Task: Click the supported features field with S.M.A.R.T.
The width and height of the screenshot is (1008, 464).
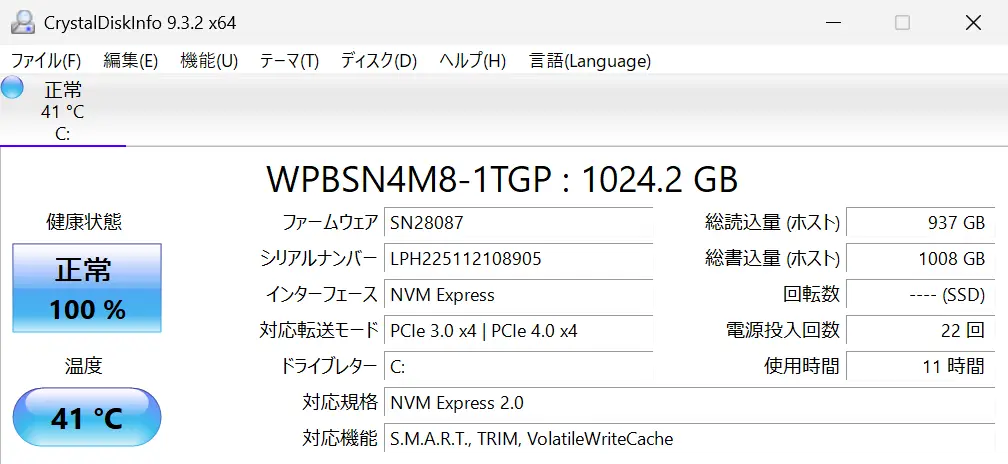Action: (x=690, y=438)
